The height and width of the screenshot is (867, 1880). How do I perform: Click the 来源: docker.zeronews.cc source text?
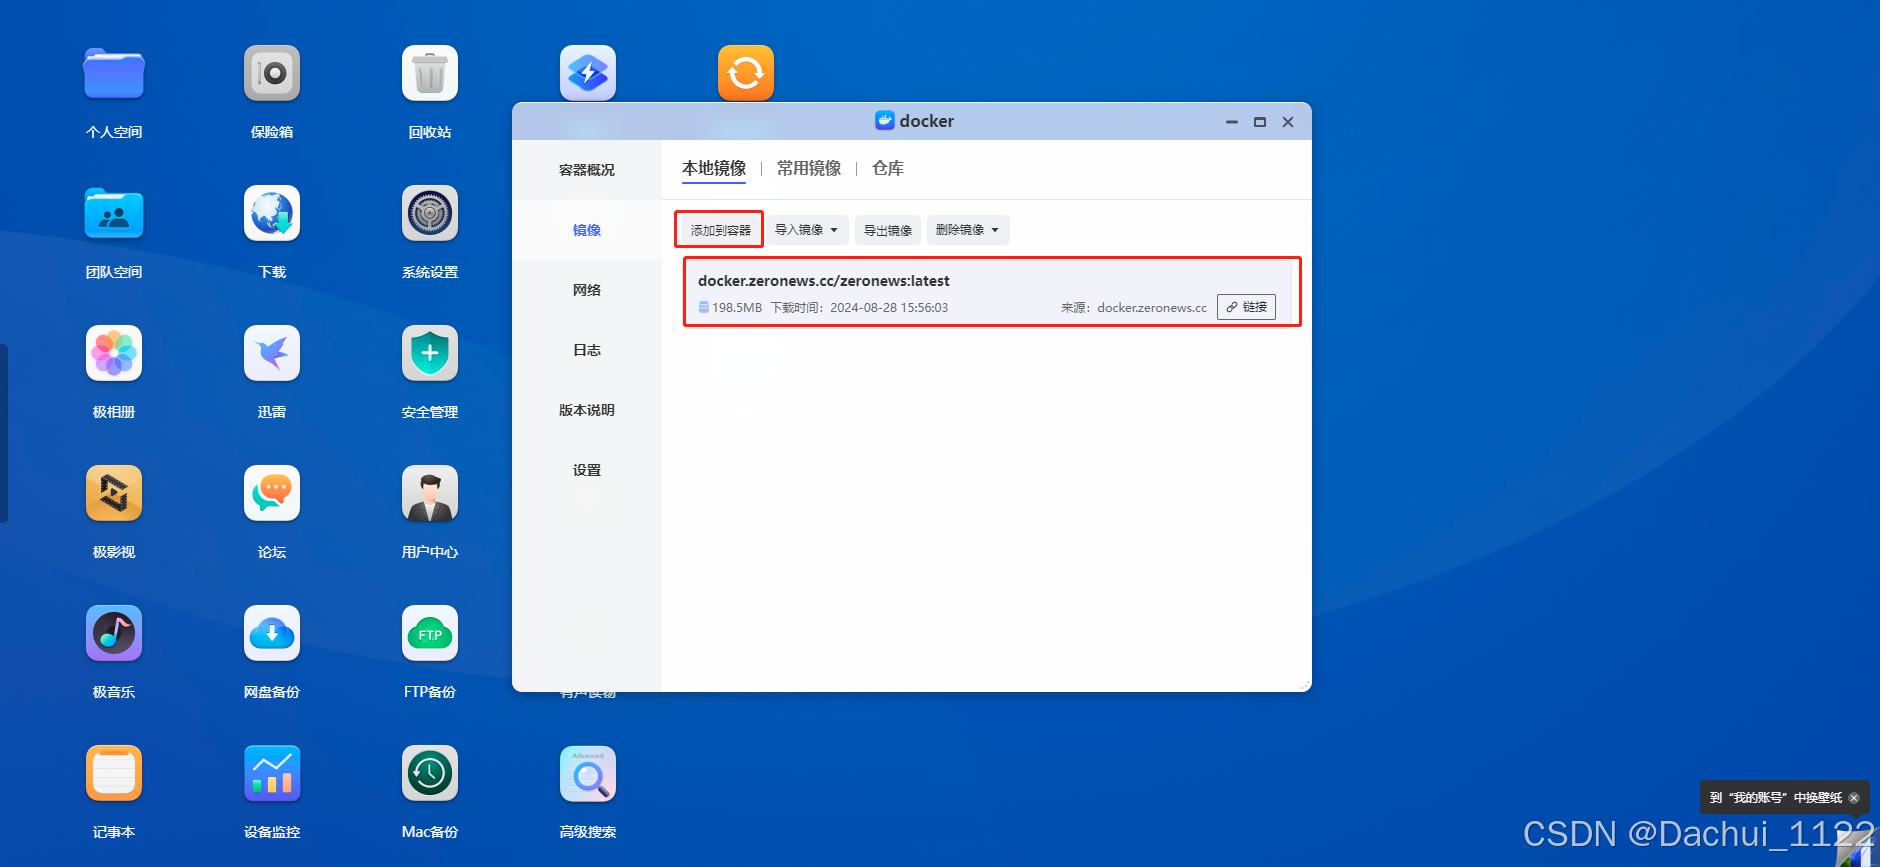[1134, 308]
